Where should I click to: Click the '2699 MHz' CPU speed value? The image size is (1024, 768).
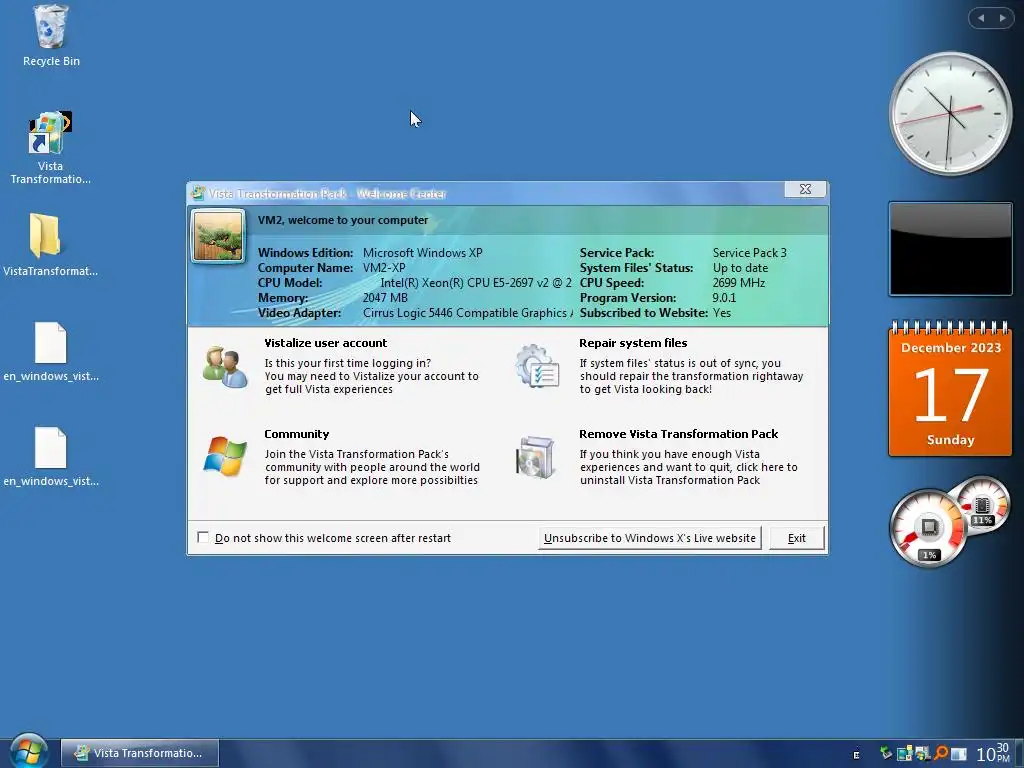pyautogui.click(x=739, y=283)
